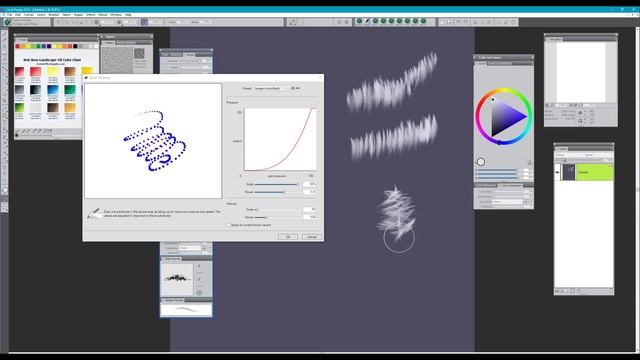Select the black swatch in mixer colors
640x360 pixels.
75,46
